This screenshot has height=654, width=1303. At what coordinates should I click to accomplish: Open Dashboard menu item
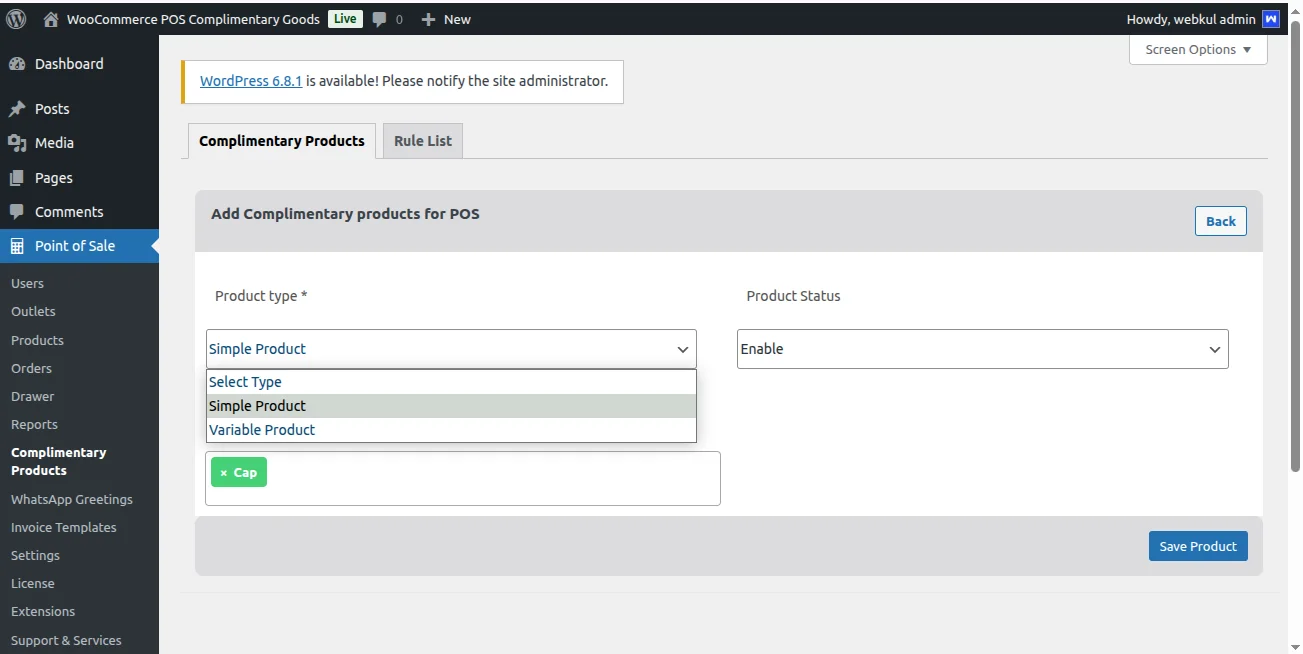tap(79, 64)
